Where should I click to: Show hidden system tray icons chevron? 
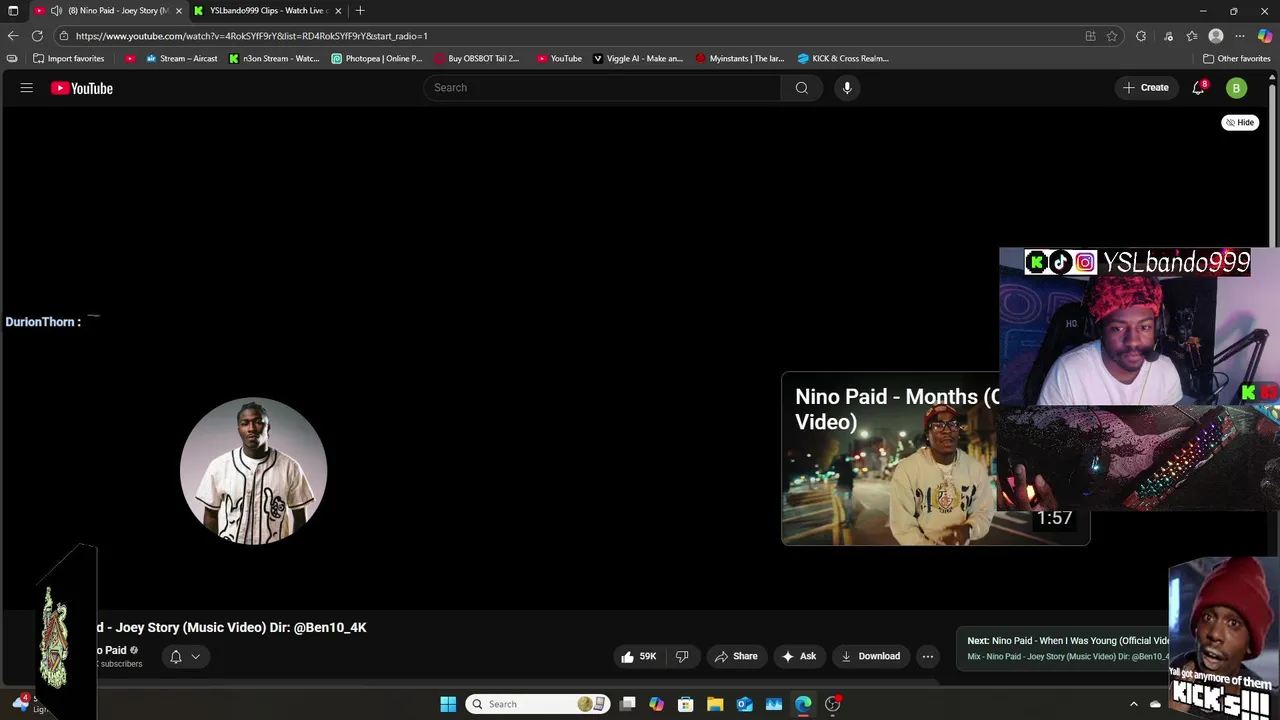click(x=1134, y=704)
